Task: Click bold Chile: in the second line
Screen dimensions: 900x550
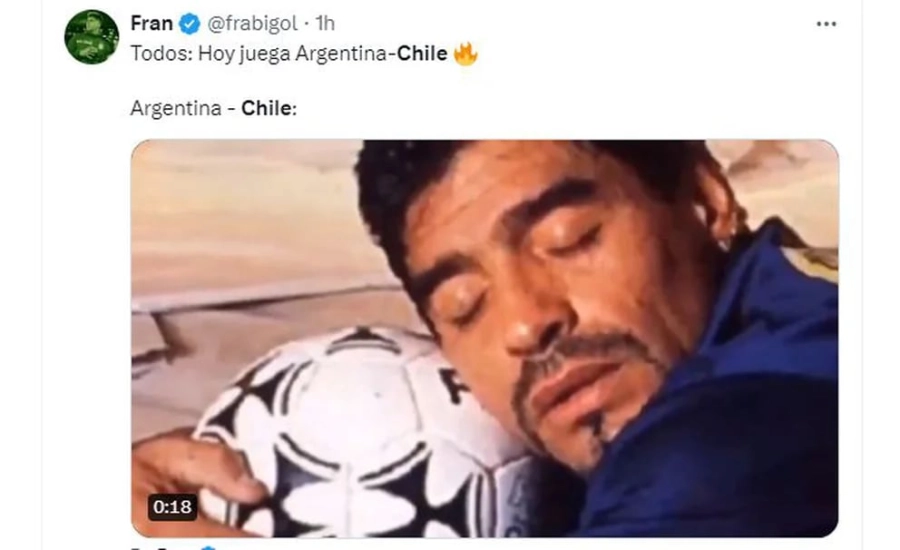Action: click(x=269, y=108)
